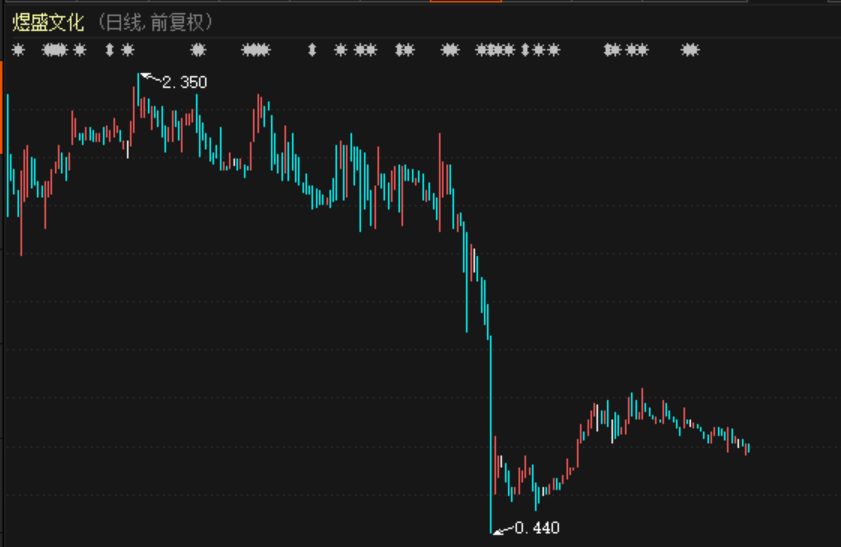Open the 日线 period setting in the chart header
The height and width of the screenshot is (547, 841).
pyautogui.click(x=123, y=22)
